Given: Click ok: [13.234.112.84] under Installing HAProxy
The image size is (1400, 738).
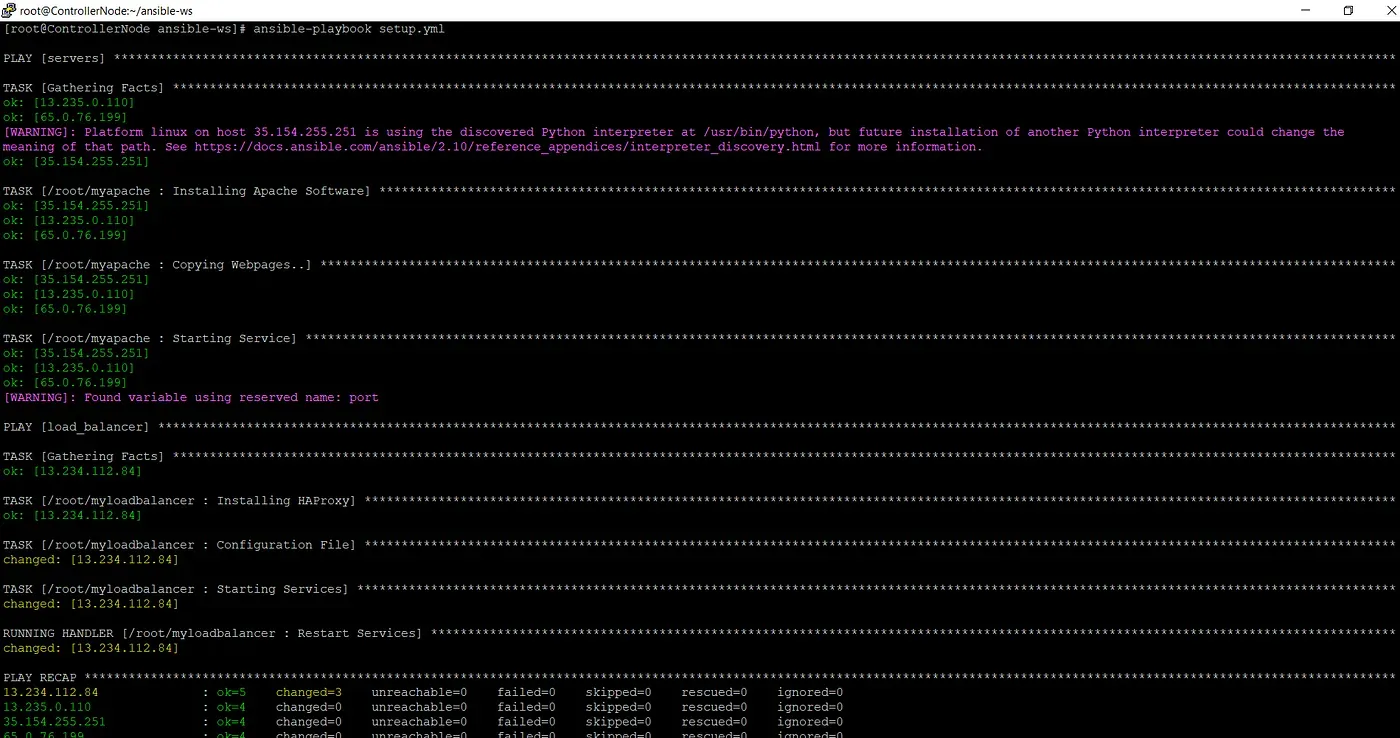Looking at the screenshot, I should click(x=72, y=516).
